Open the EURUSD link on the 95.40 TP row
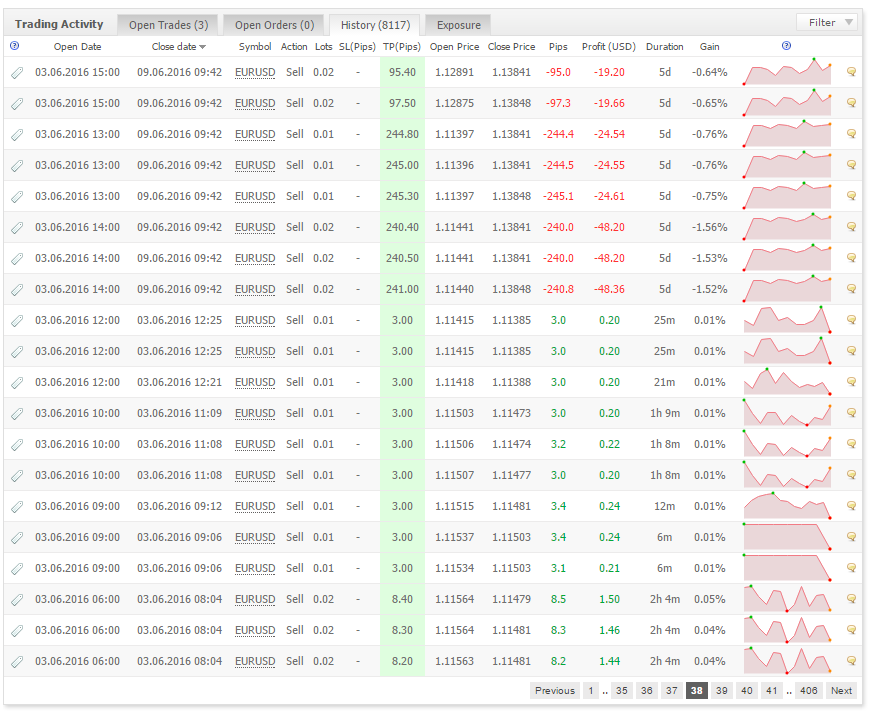Image resolution: width=872 pixels, height=712 pixels. (x=255, y=72)
